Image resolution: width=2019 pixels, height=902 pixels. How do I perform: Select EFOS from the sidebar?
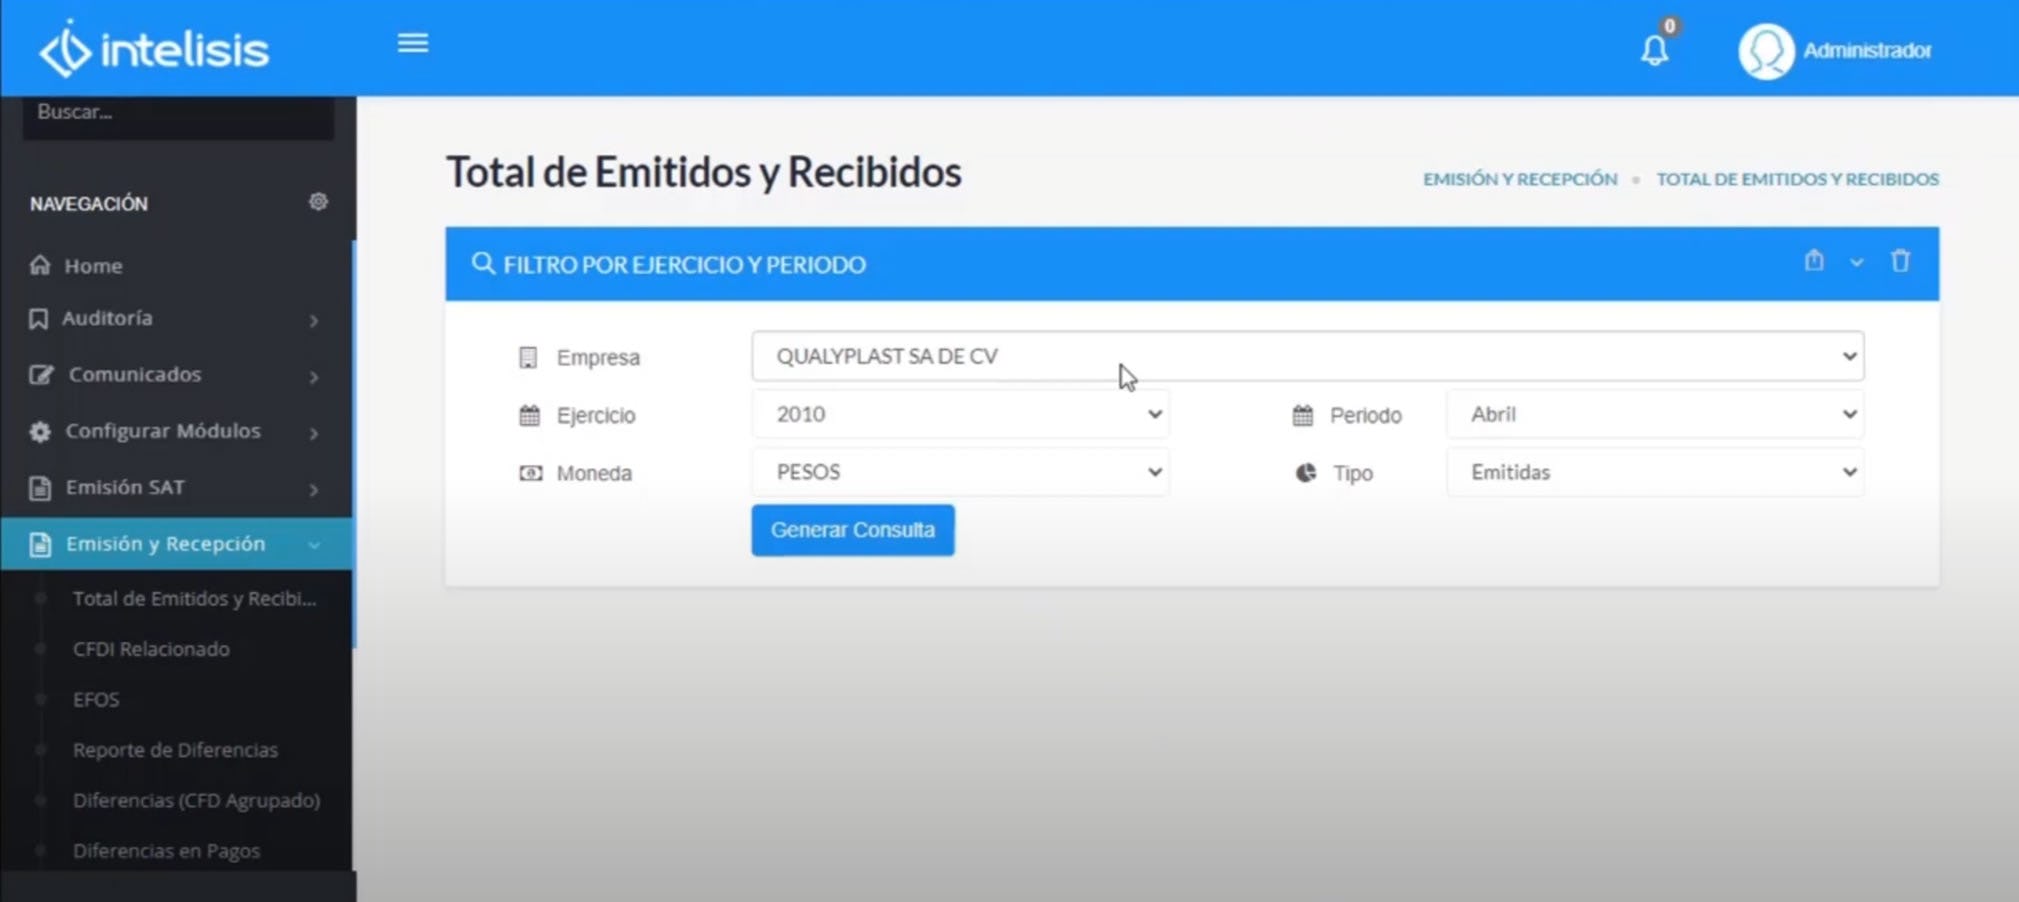96,699
